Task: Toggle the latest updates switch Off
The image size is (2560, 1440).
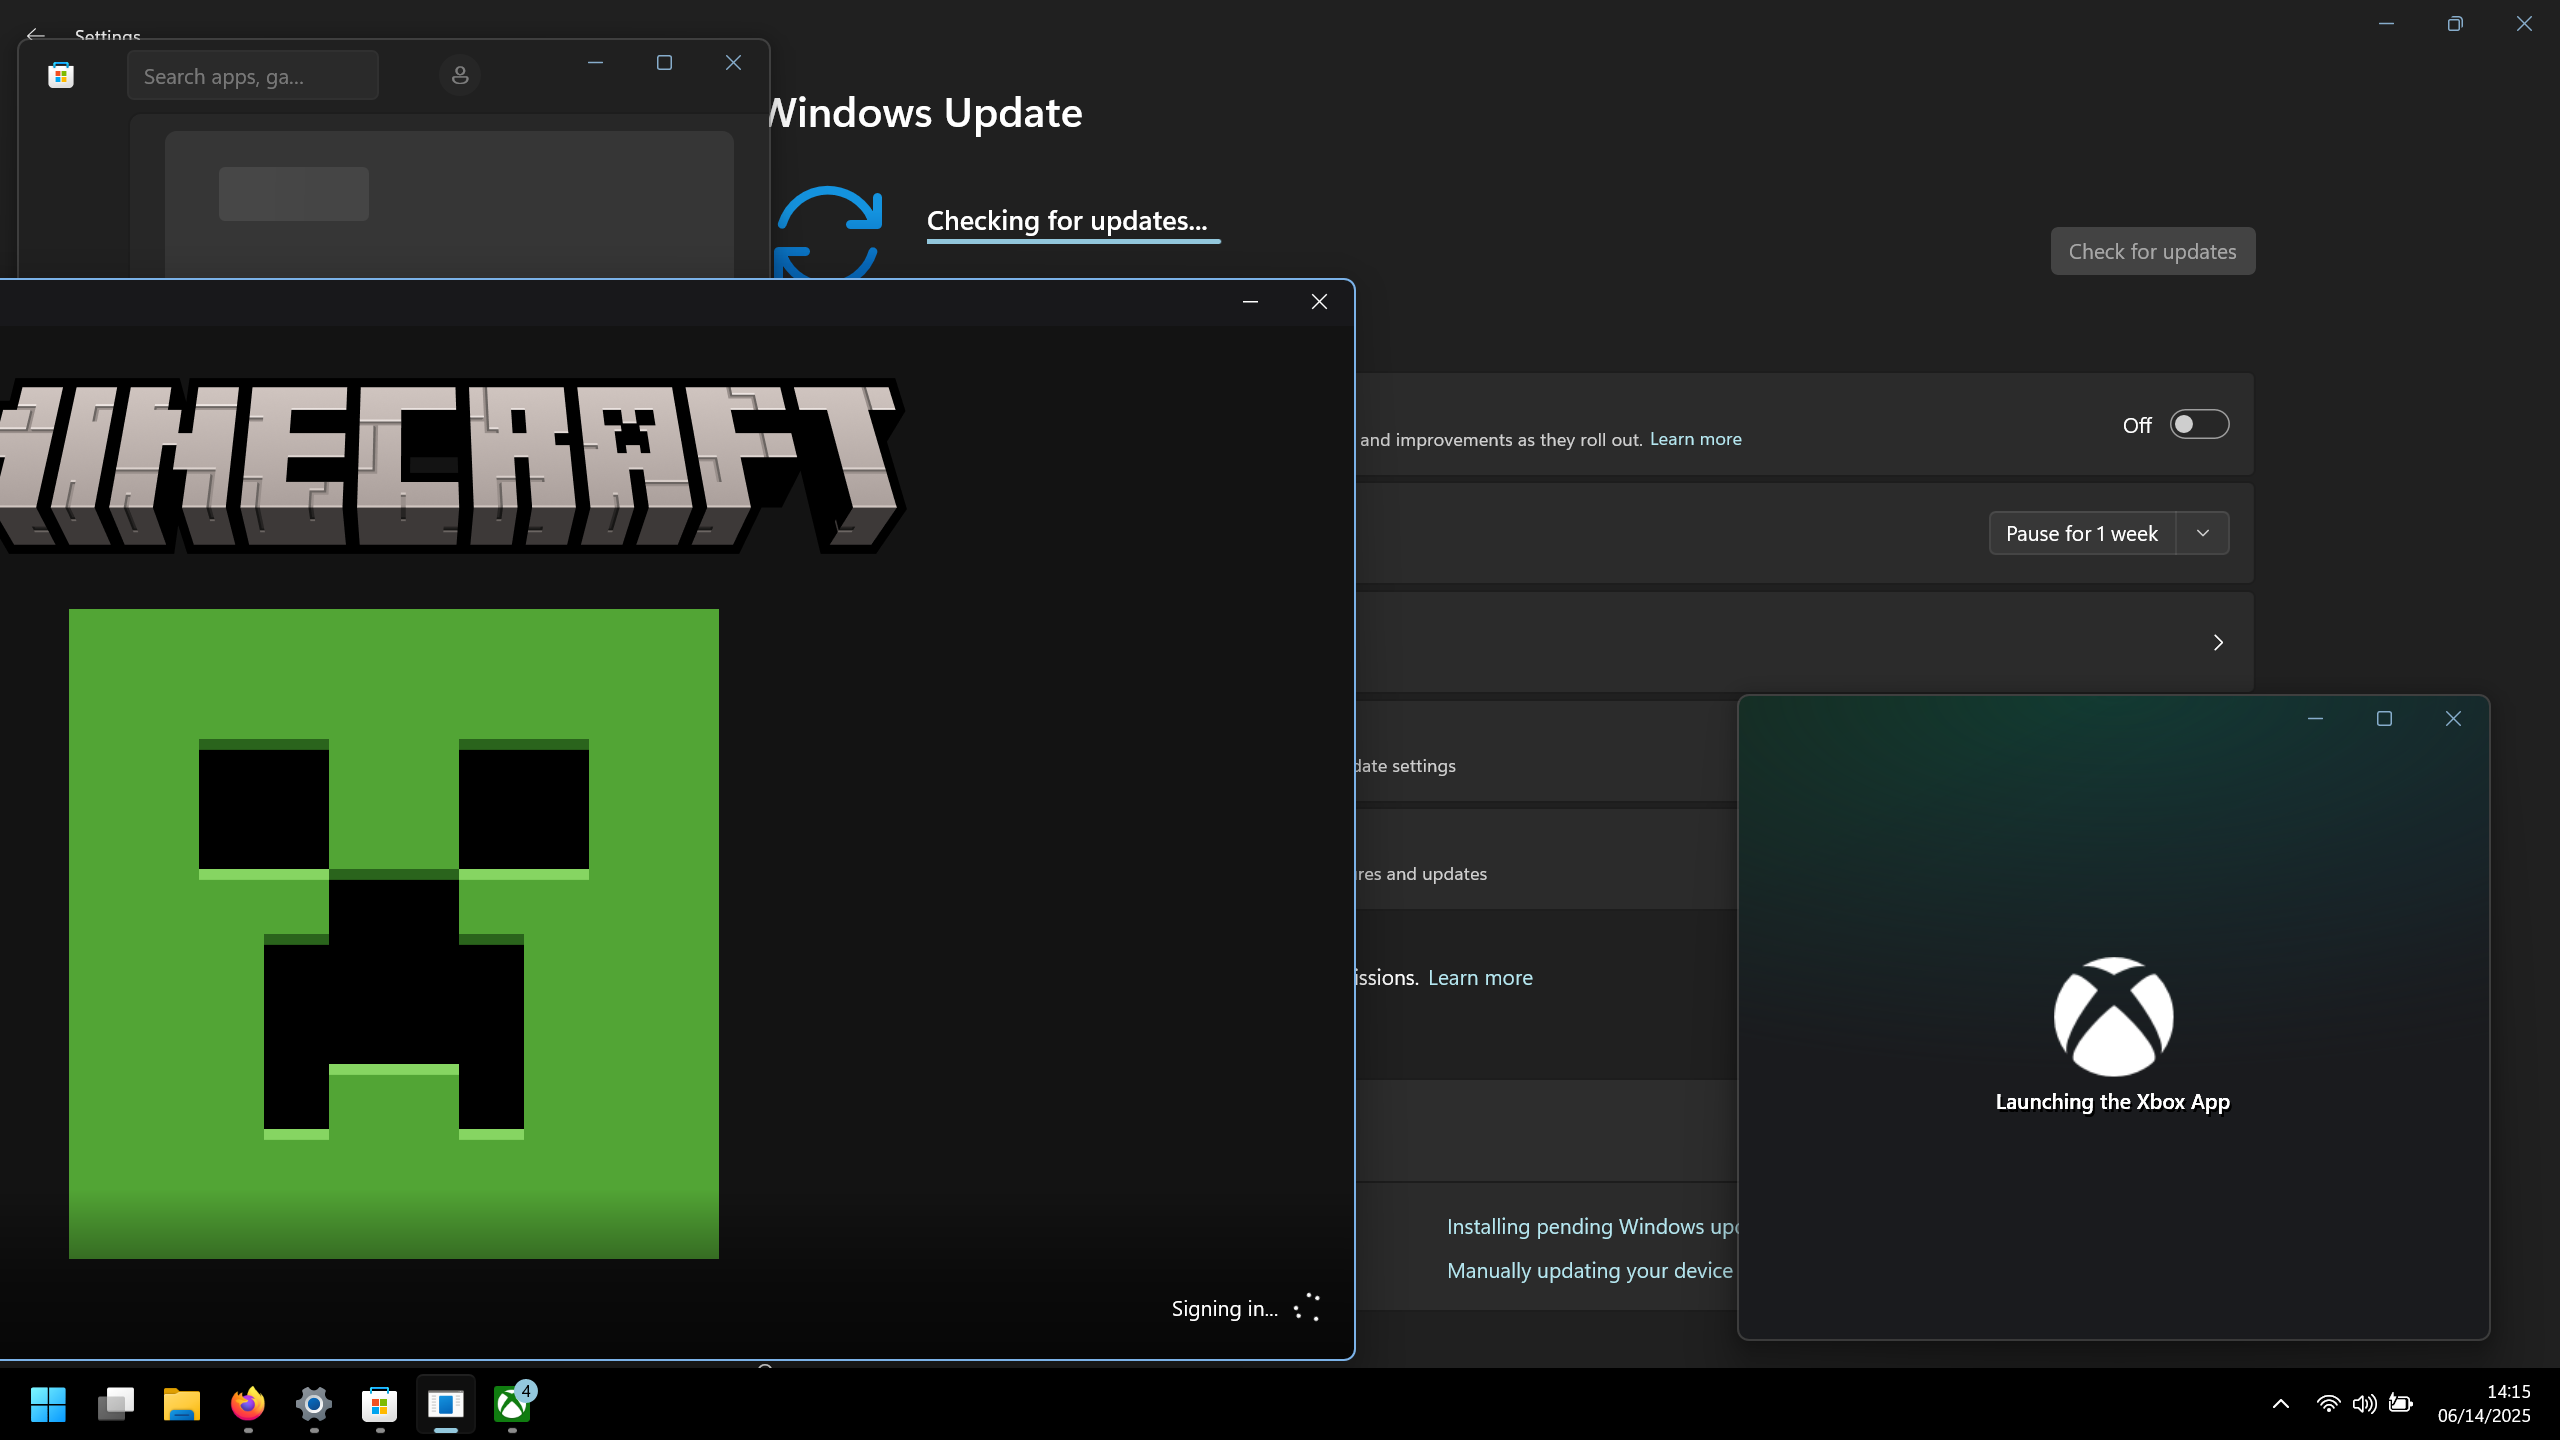Action: tap(2199, 424)
